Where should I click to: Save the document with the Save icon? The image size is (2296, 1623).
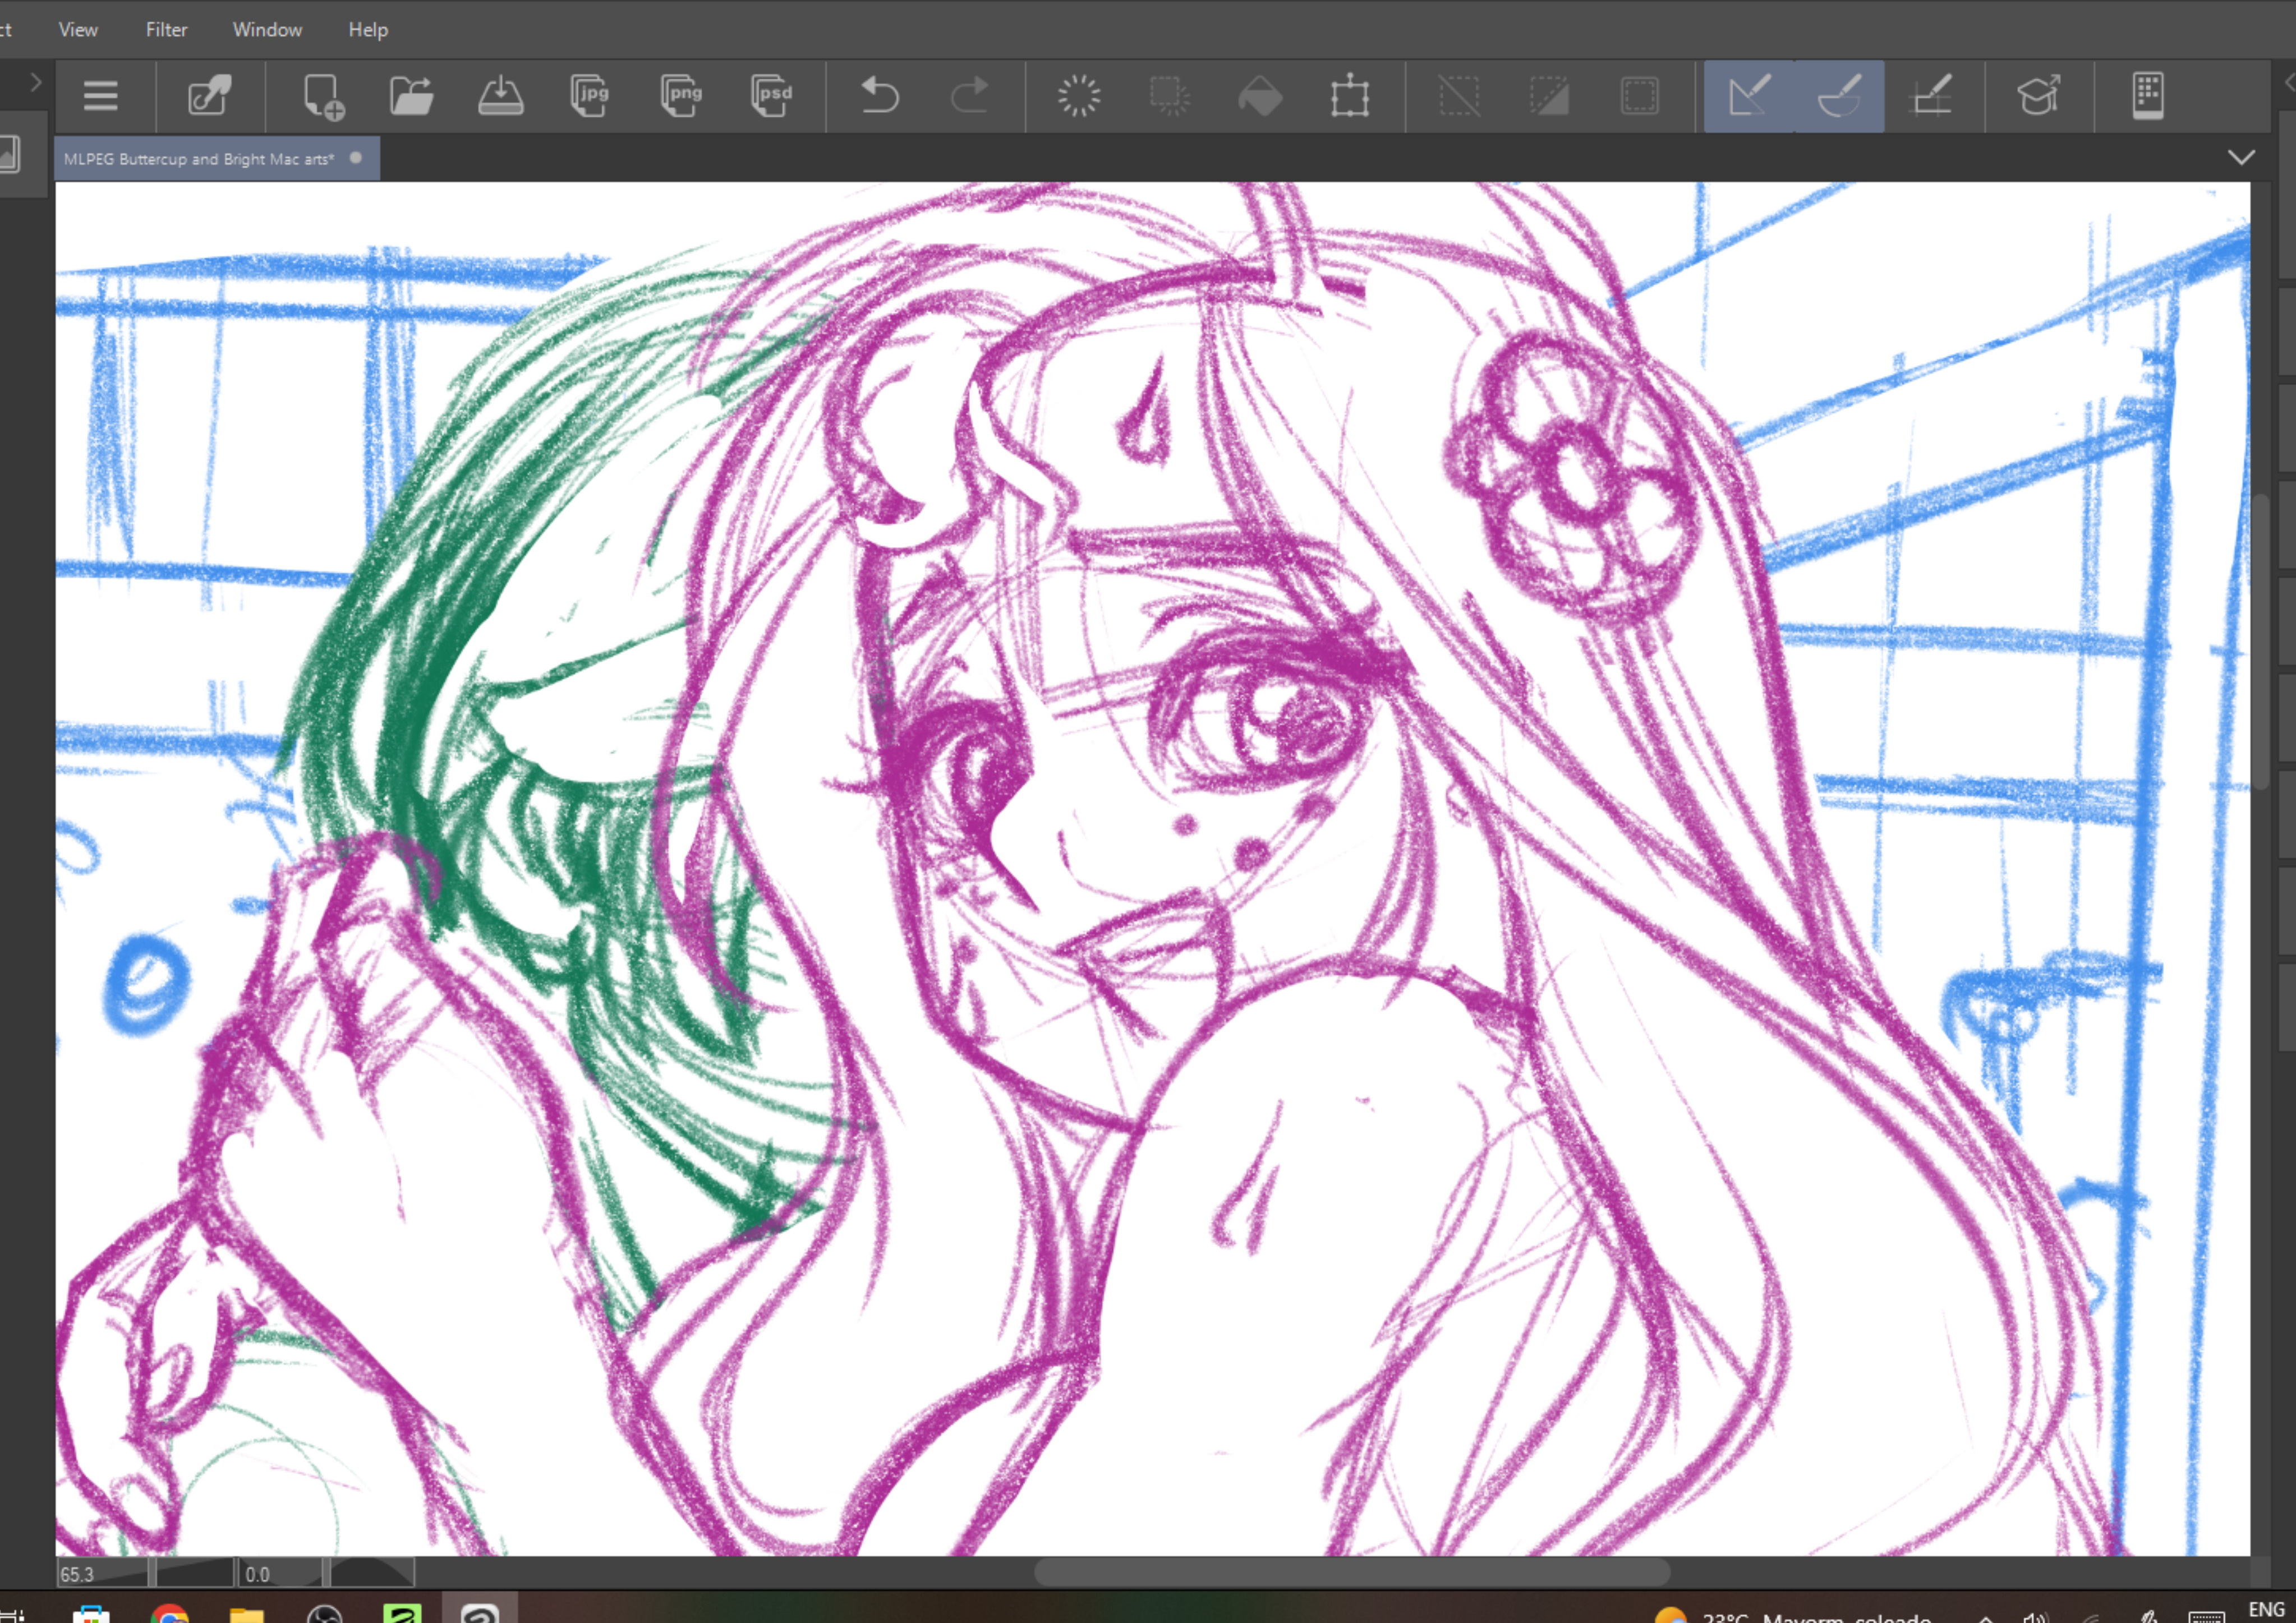(x=500, y=96)
